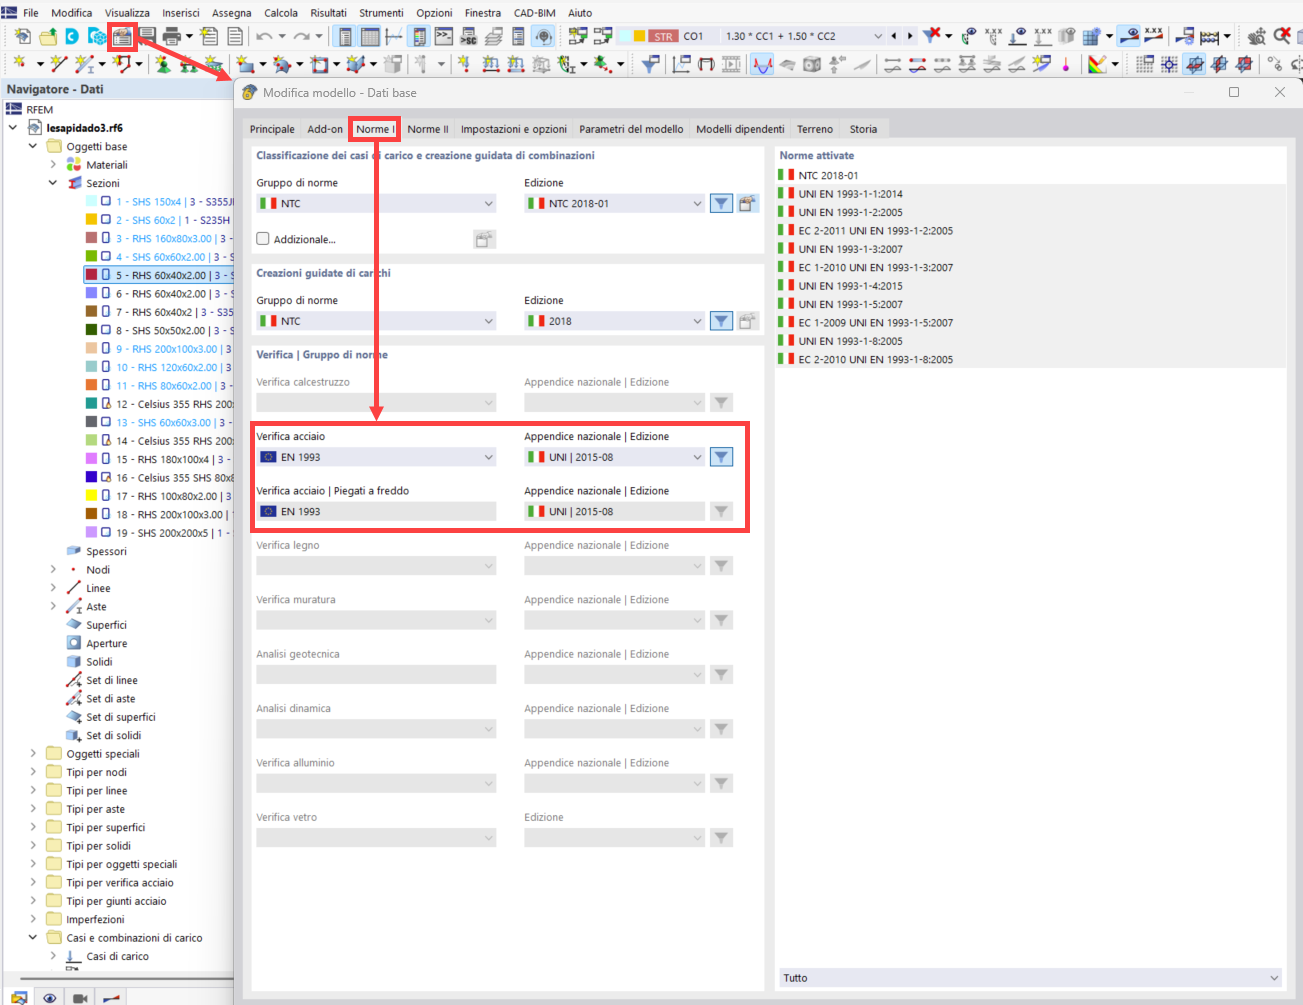Open the script console icon
The image size is (1303, 1005).
(443, 36)
